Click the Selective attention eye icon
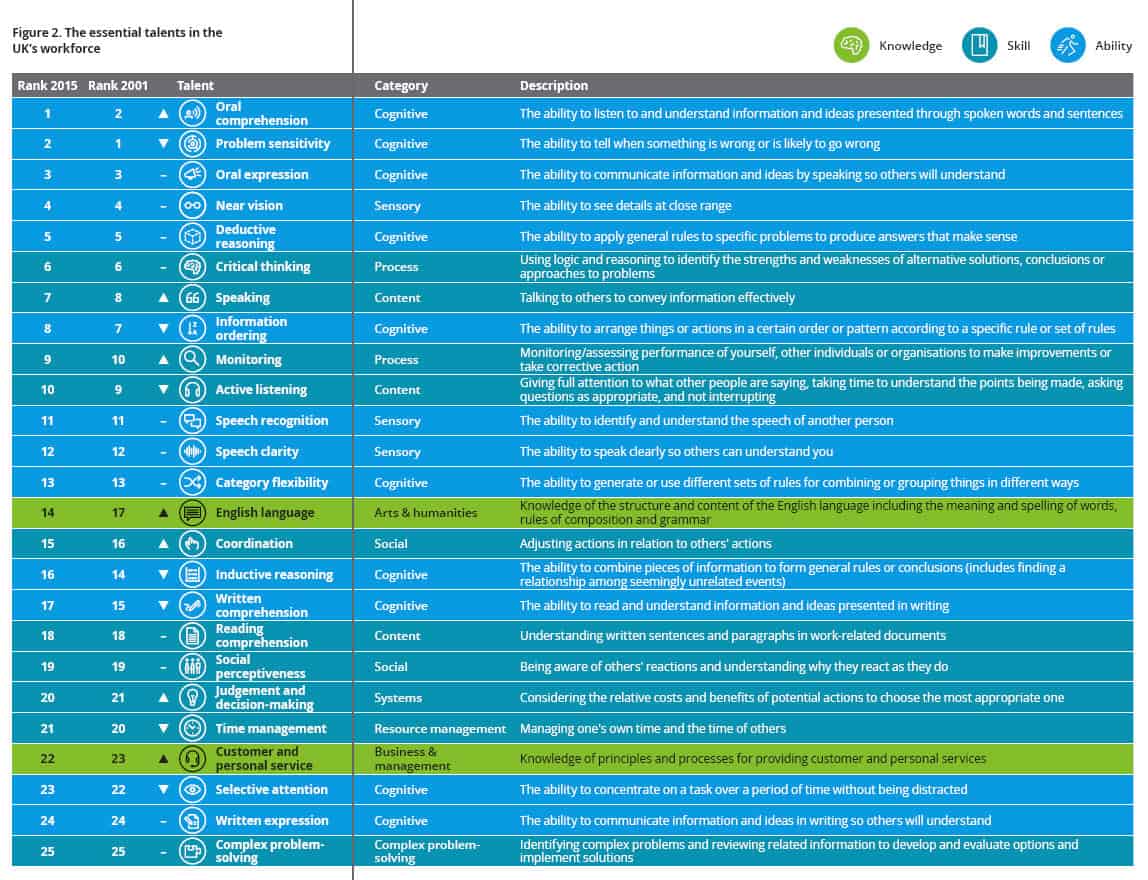Viewport: 1148px width, 880px height. coord(192,789)
